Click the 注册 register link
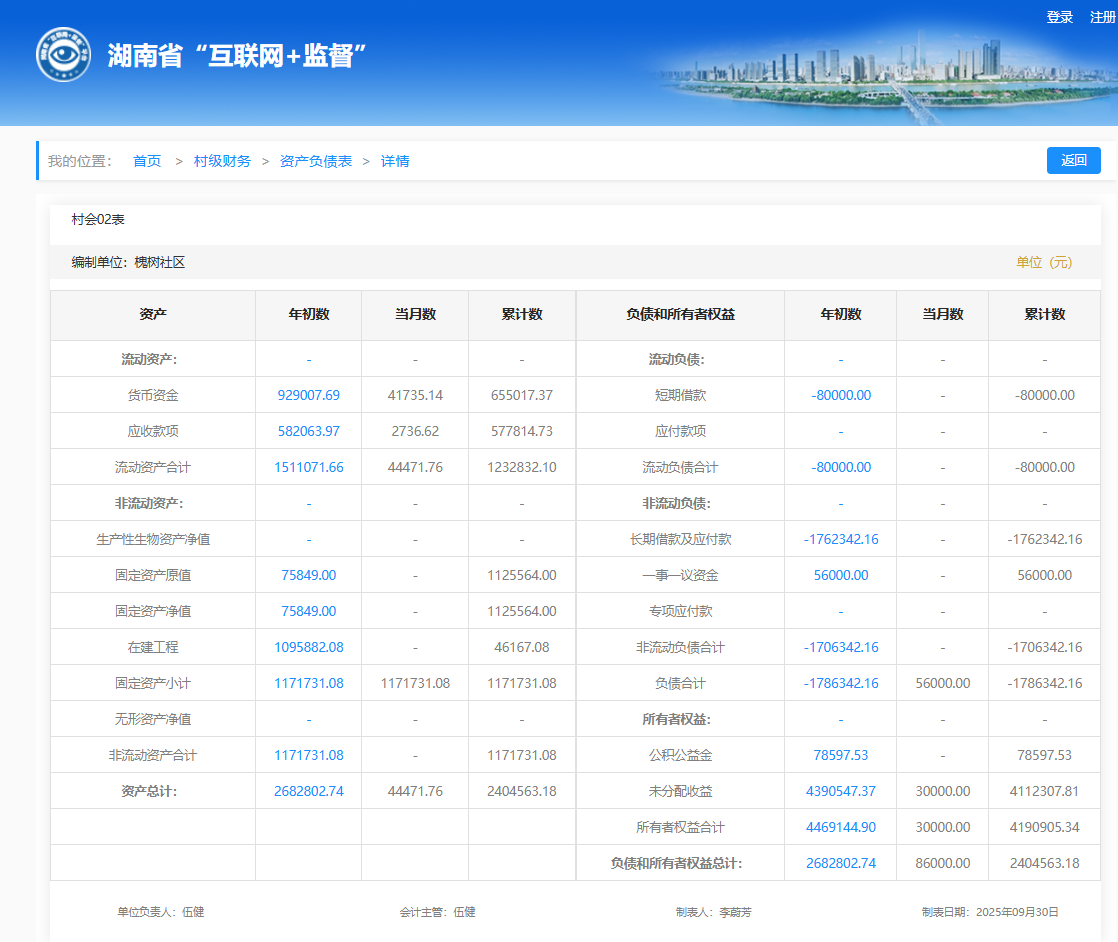1118x942 pixels. tap(1102, 17)
